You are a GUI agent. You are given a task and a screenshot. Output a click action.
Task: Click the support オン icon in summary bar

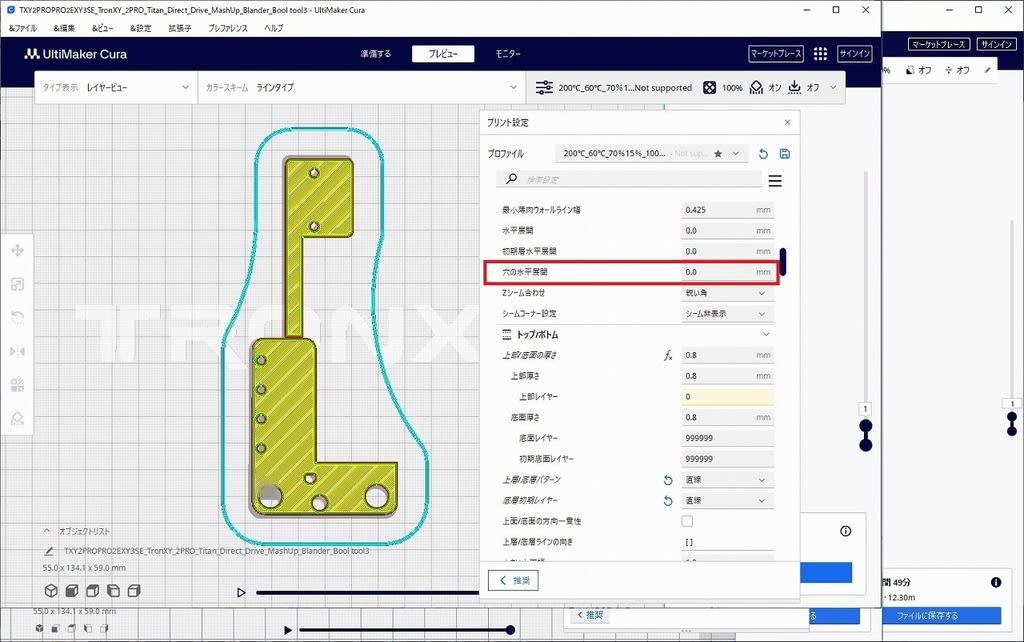click(756, 88)
